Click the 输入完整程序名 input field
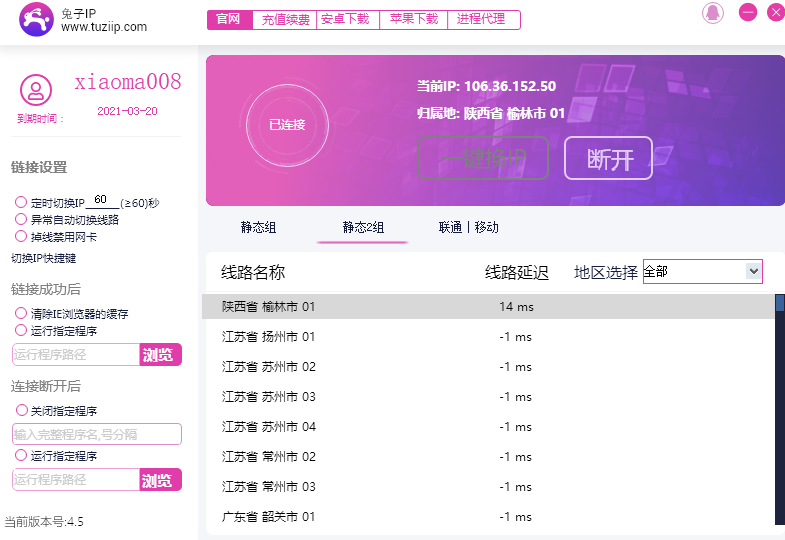The height and width of the screenshot is (540, 785). coord(97,434)
